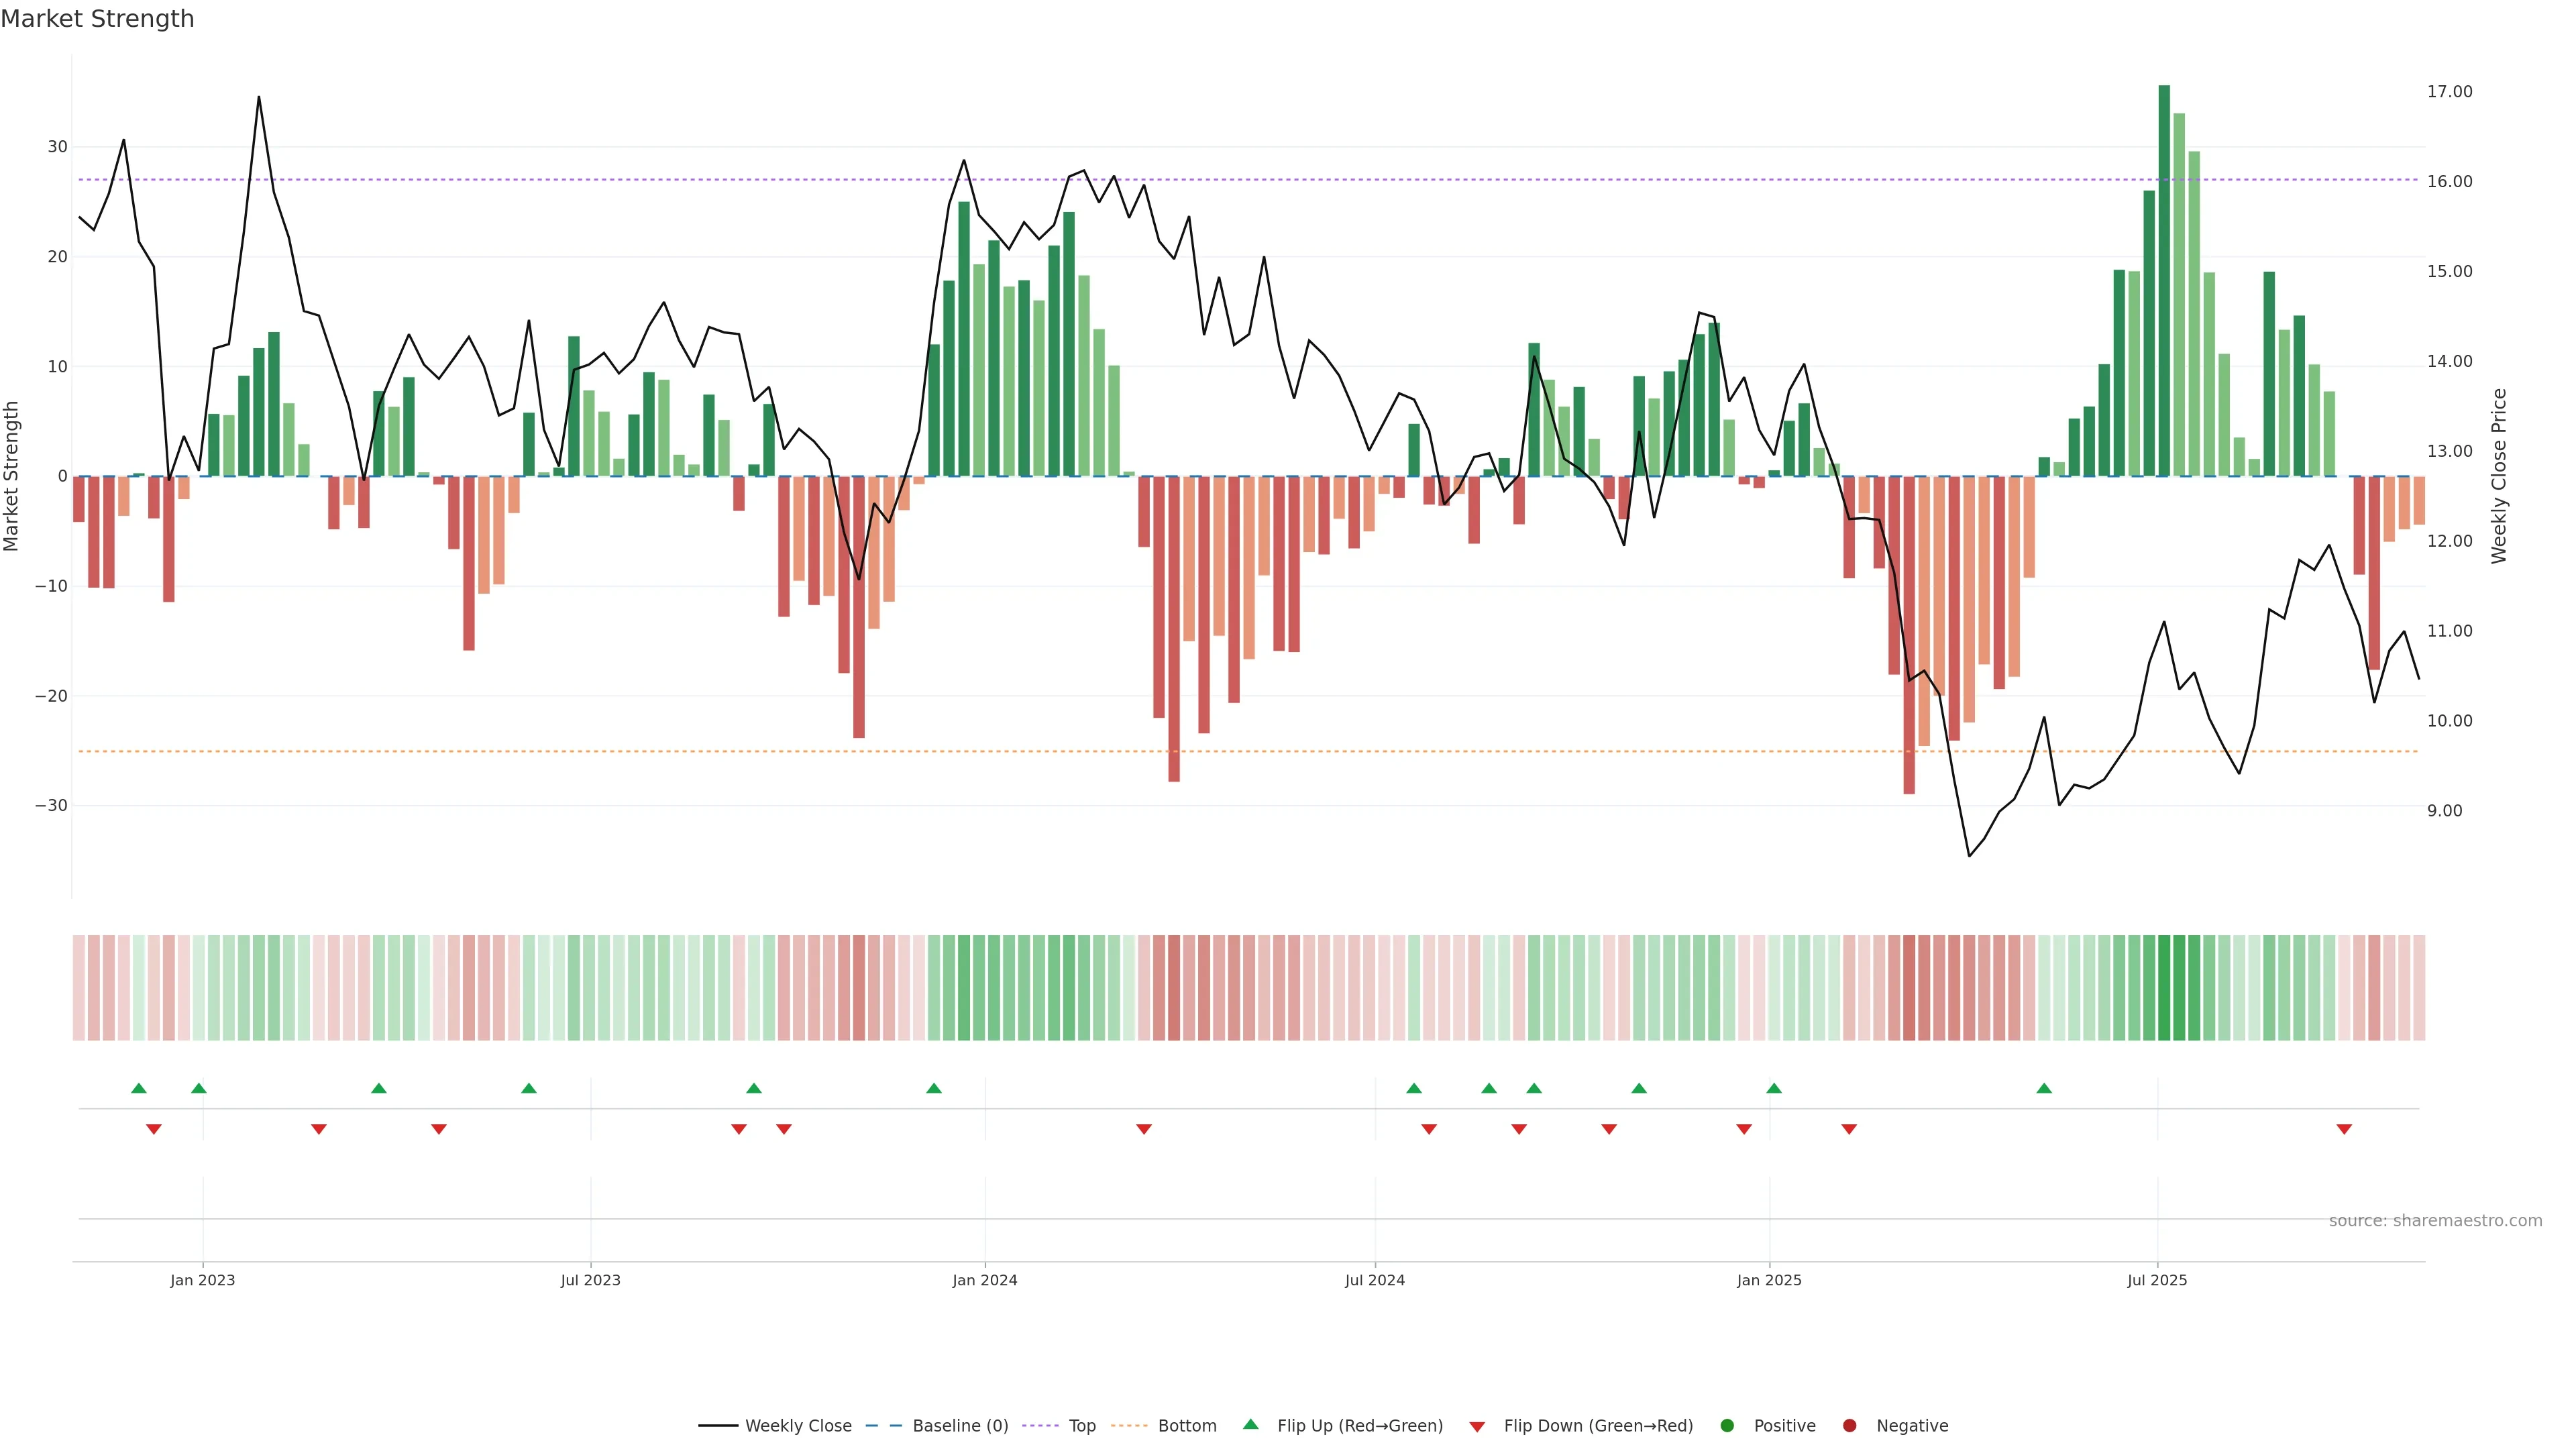2576x1449 pixels.
Task: Click the Flip Up green triangle legend icon
Action: 1250,1424
